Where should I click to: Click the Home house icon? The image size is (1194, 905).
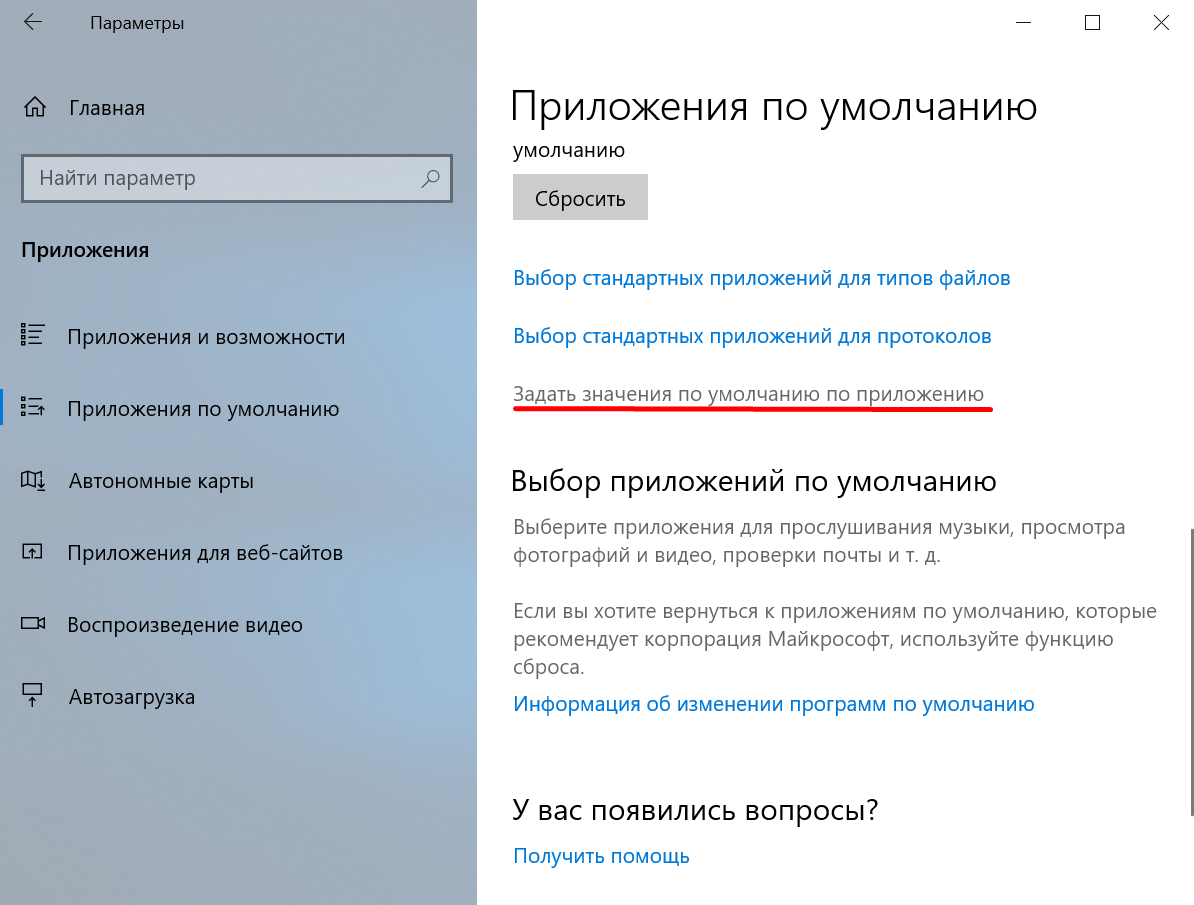click(x=34, y=107)
